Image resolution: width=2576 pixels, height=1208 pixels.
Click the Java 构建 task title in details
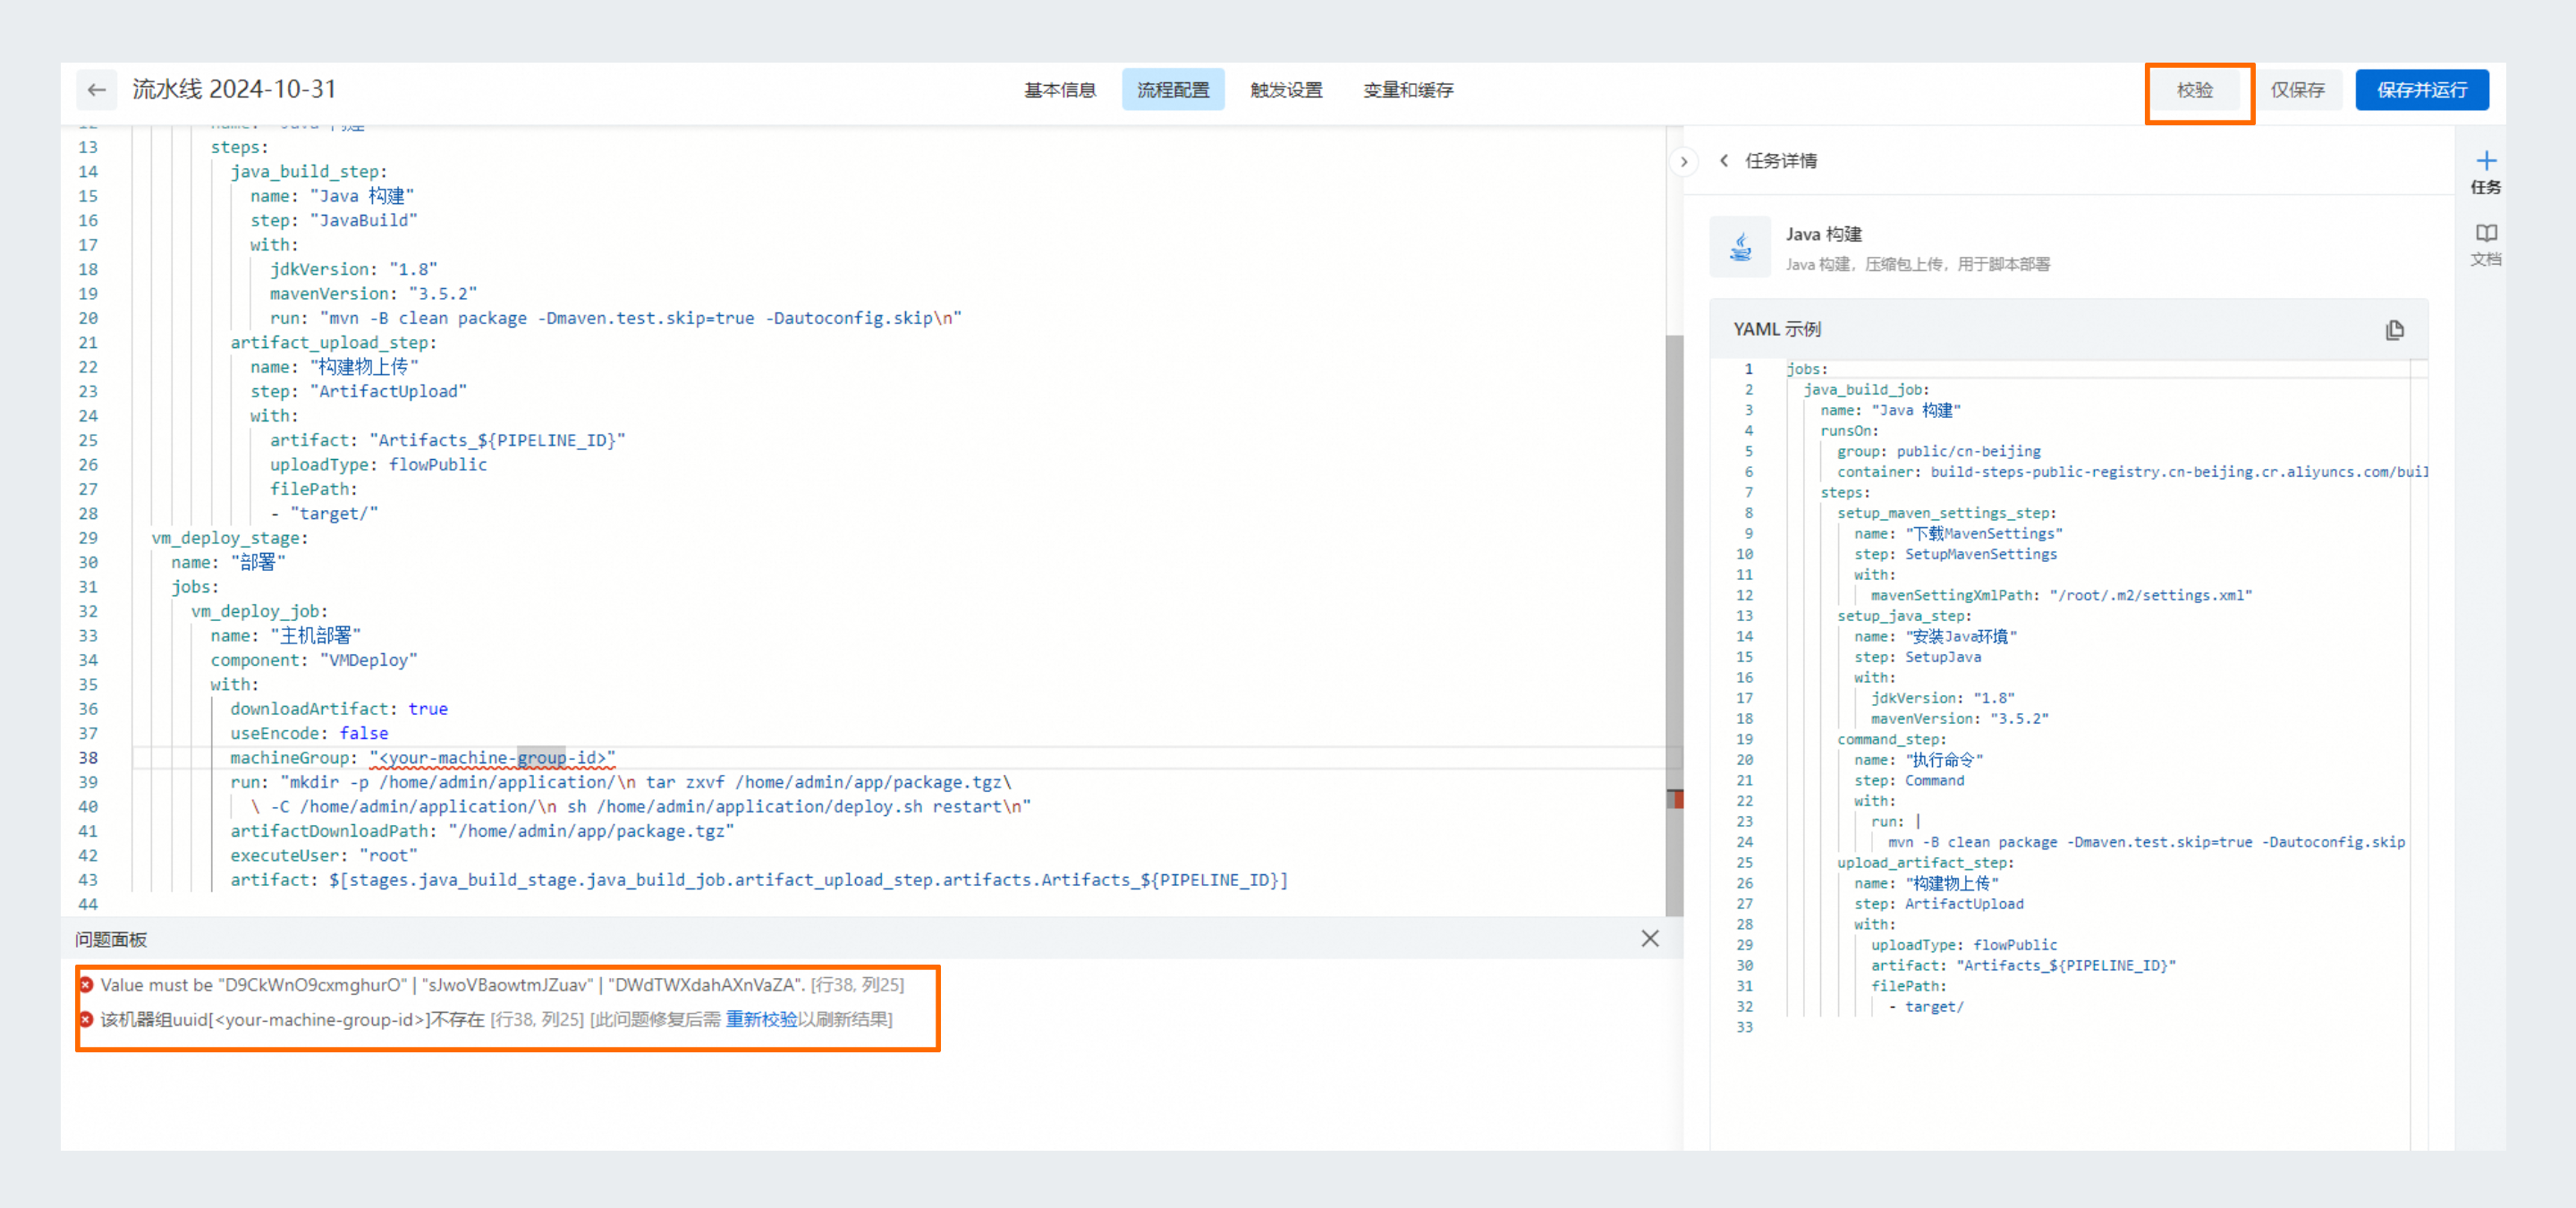[1824, 234]
